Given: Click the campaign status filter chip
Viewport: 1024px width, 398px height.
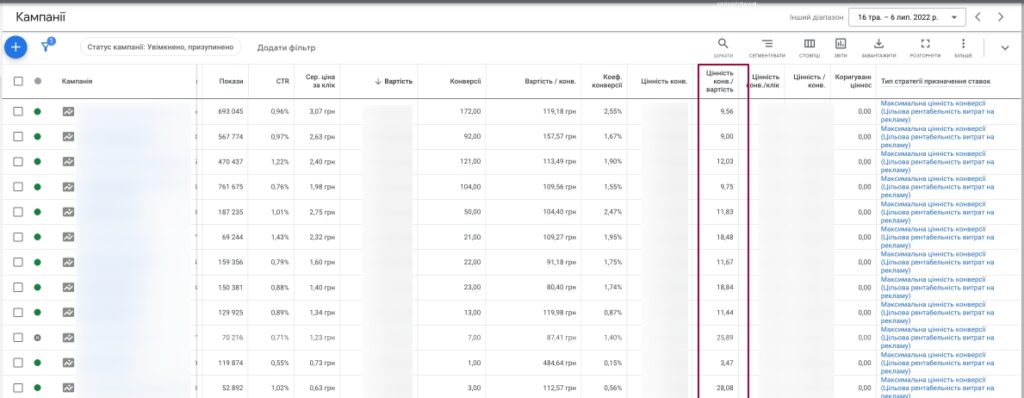Looking at the screenshot, I should (x=161, y=48).
